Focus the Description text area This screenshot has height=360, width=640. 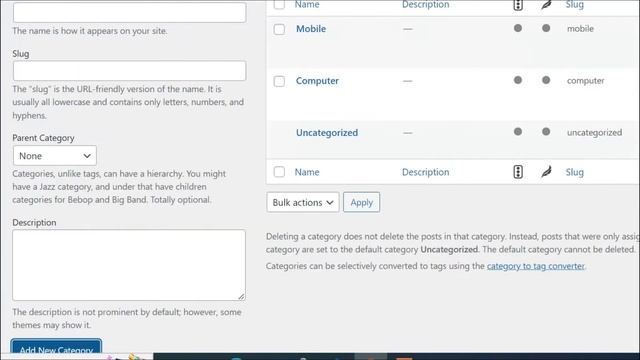click(129, 265)
